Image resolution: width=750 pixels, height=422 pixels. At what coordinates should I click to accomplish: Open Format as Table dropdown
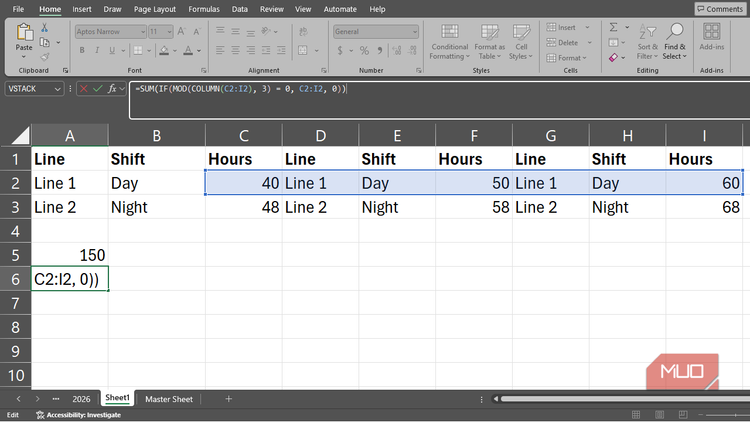(x=489, y=42)
